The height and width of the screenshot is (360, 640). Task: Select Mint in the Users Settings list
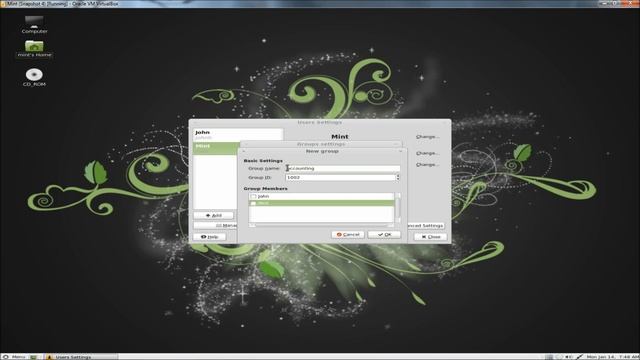(x=216, y=148)
